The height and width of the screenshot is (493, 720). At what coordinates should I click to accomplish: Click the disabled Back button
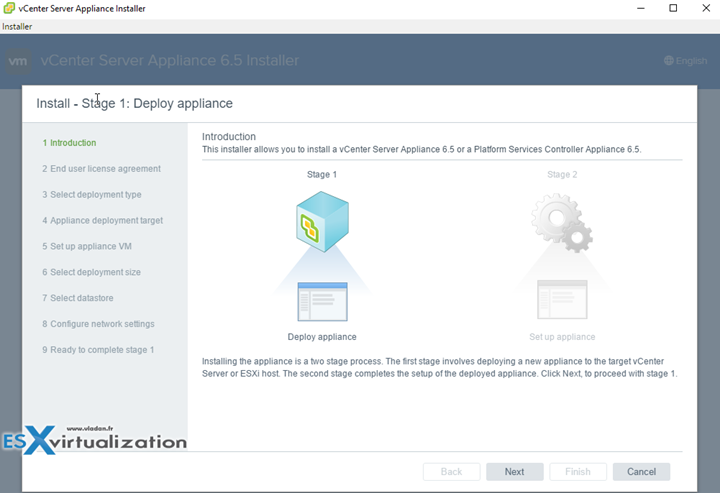451,472
